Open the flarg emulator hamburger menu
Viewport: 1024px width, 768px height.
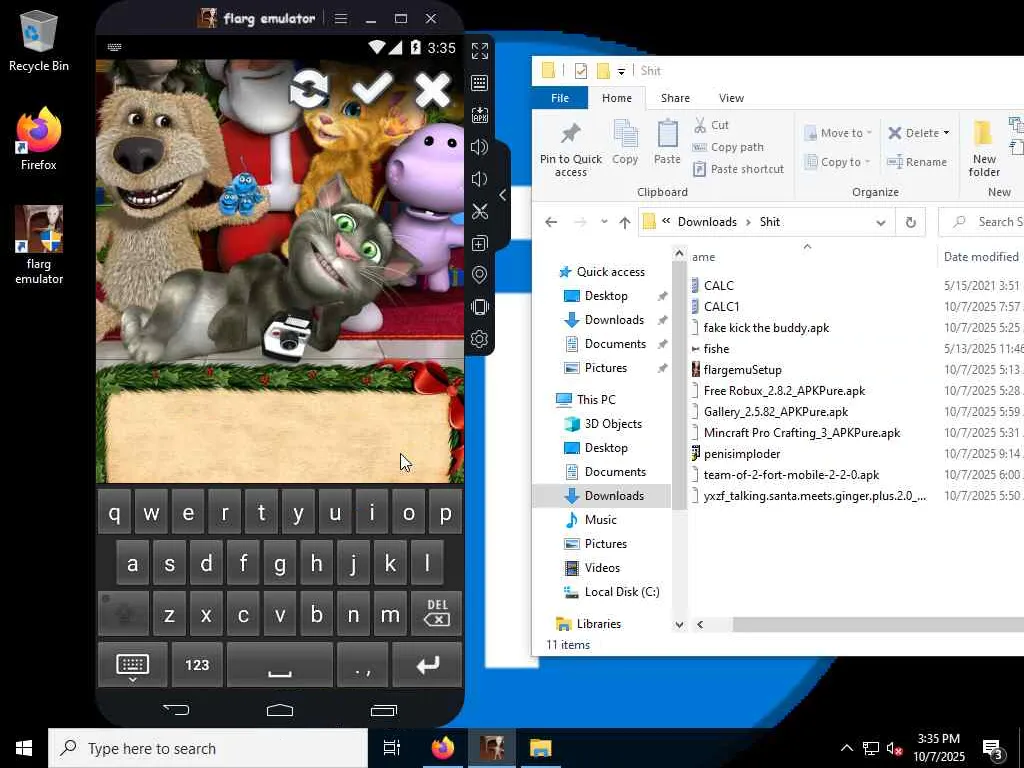coord(341,18)
